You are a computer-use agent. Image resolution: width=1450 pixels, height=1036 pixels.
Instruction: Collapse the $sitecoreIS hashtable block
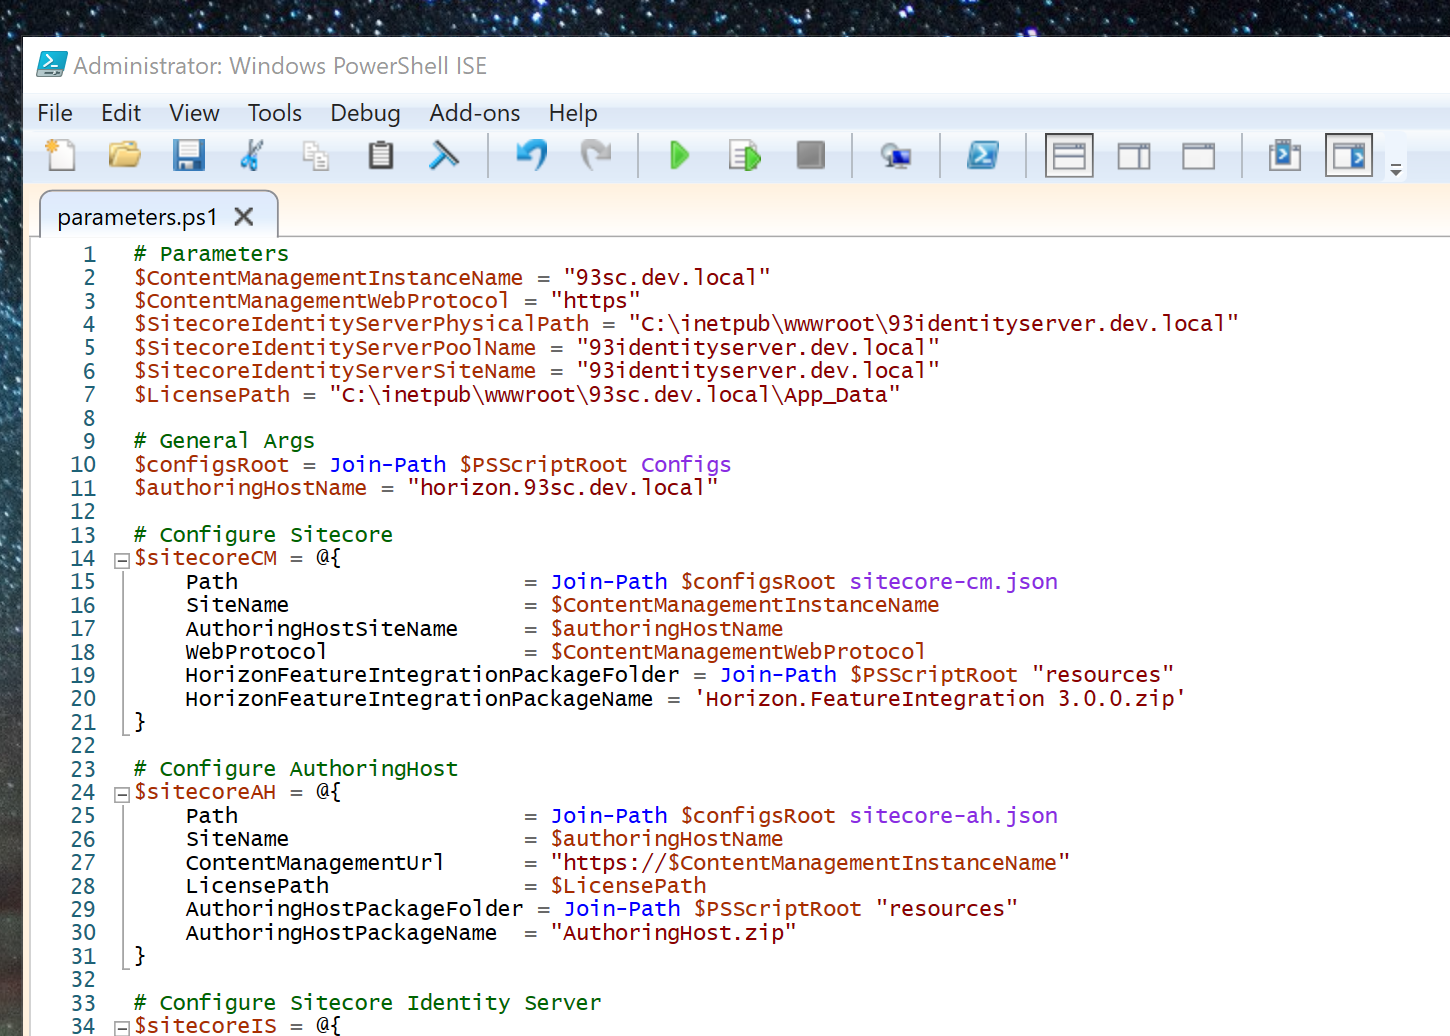click(x=121, y=1027)
